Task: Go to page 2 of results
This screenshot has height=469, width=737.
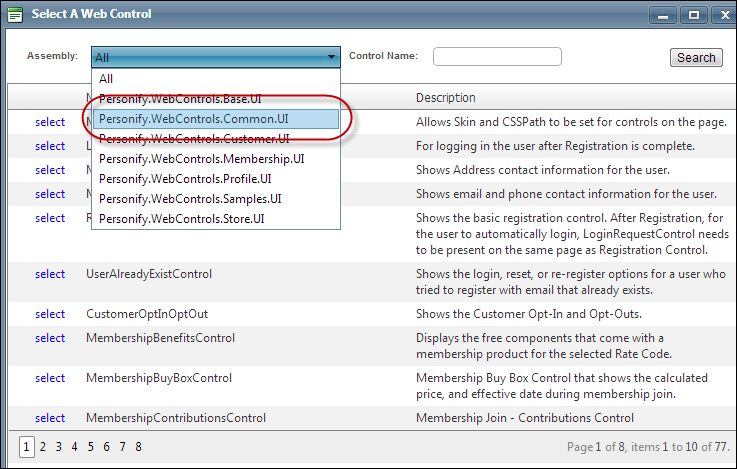Action: tap(42, 446)
